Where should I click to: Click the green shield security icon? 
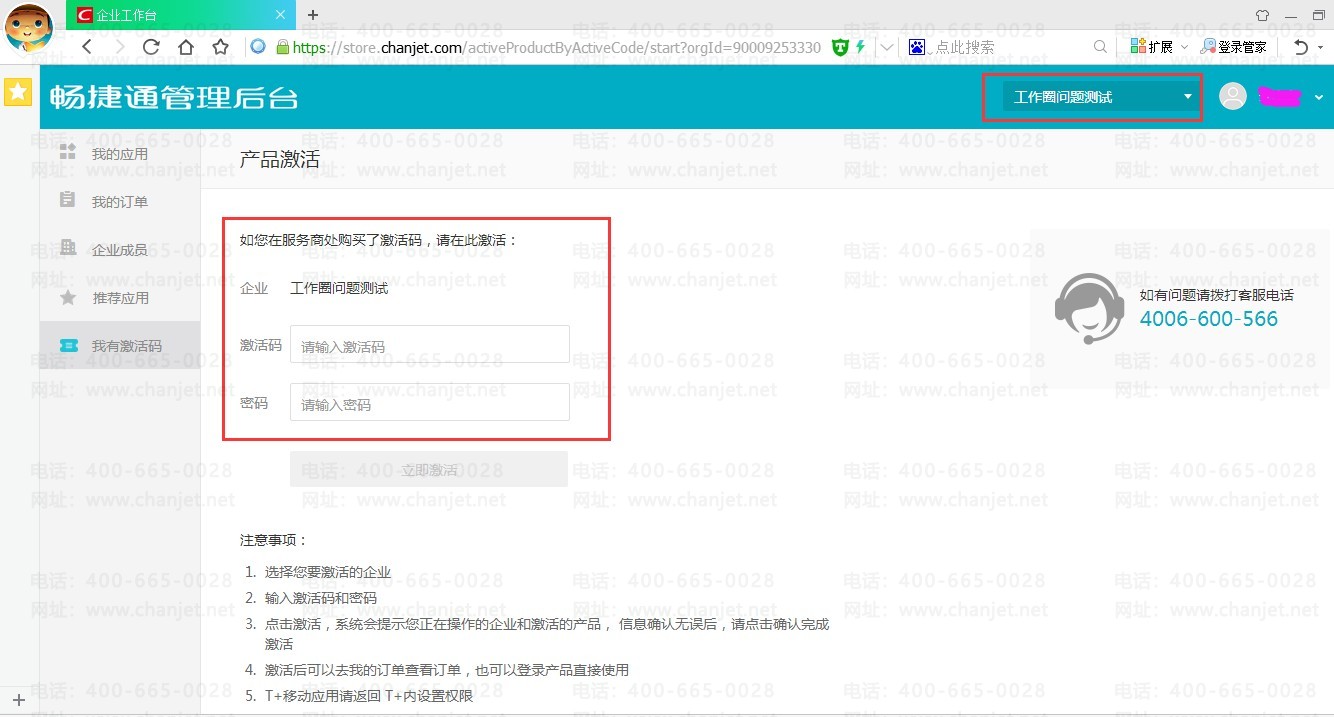[x=841, y=47]
